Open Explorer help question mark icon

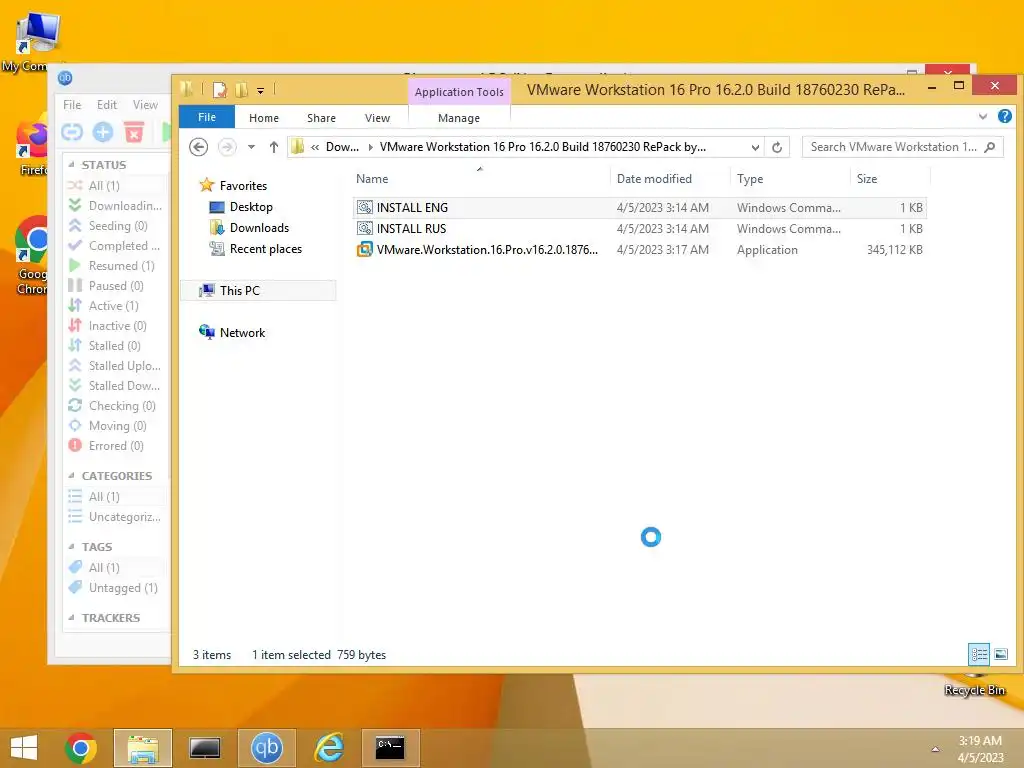(1004, 117)
